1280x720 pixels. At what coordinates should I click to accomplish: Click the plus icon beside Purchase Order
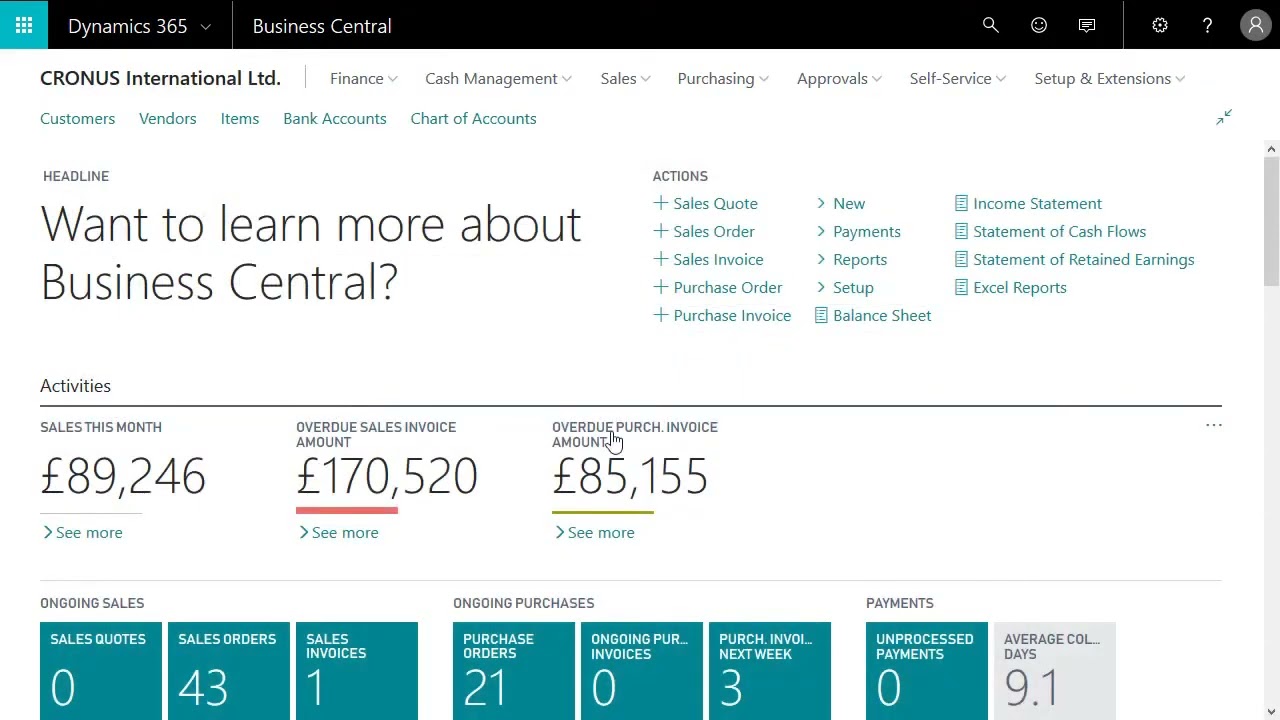[x=660, y=287]
